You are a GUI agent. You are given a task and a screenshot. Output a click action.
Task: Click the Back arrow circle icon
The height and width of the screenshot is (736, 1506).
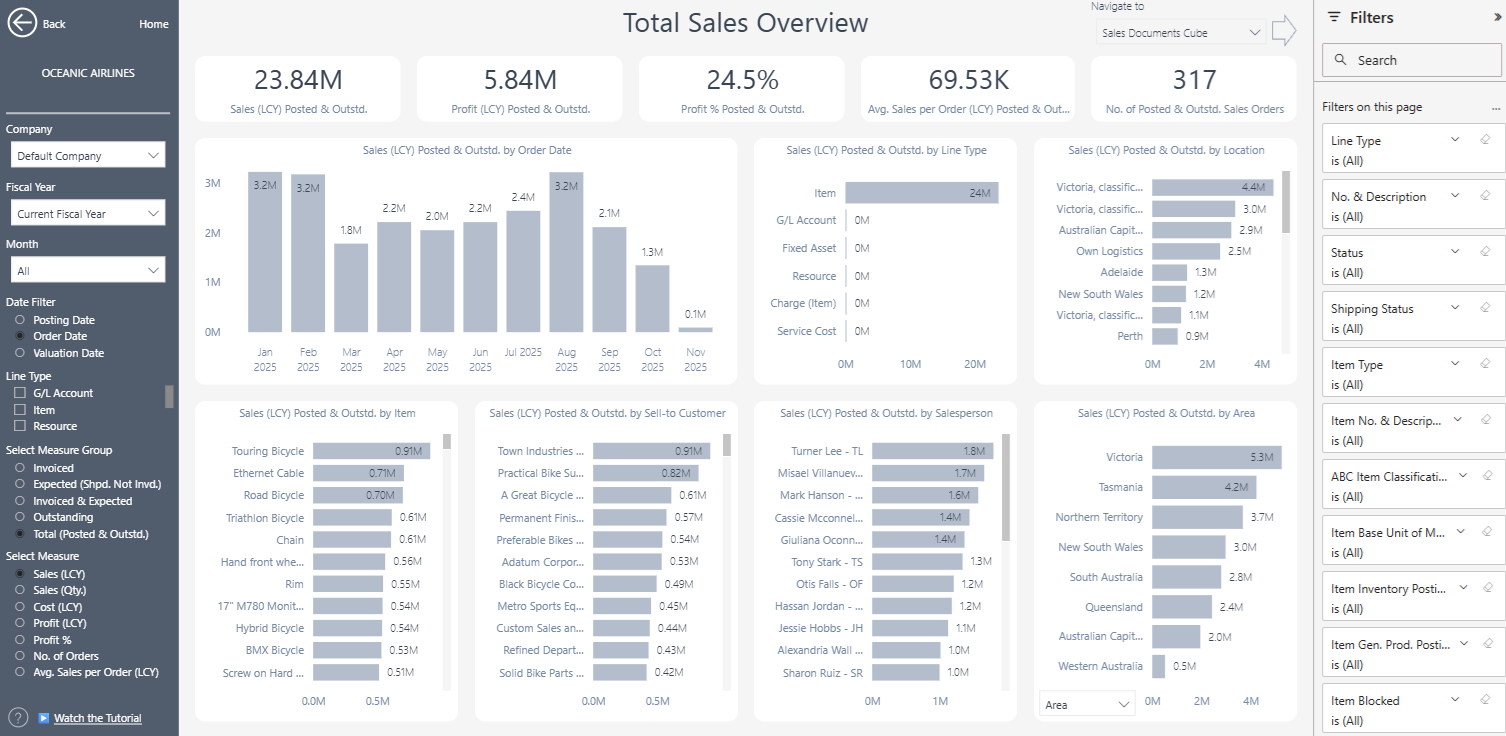pos(22,23)
